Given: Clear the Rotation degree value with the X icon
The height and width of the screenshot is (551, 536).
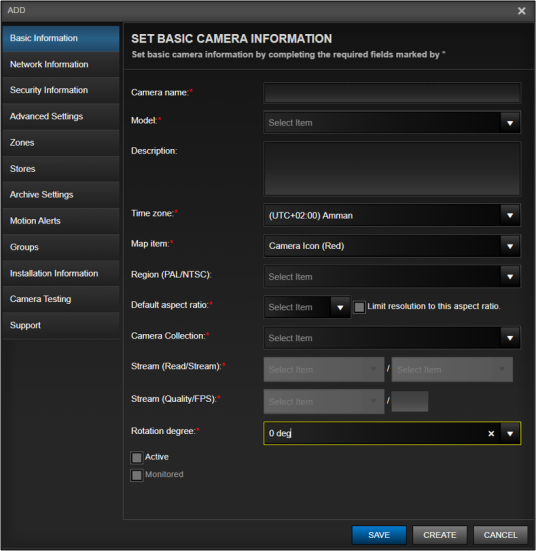Looking at the screenshot, I should click(x=491, y=434).
